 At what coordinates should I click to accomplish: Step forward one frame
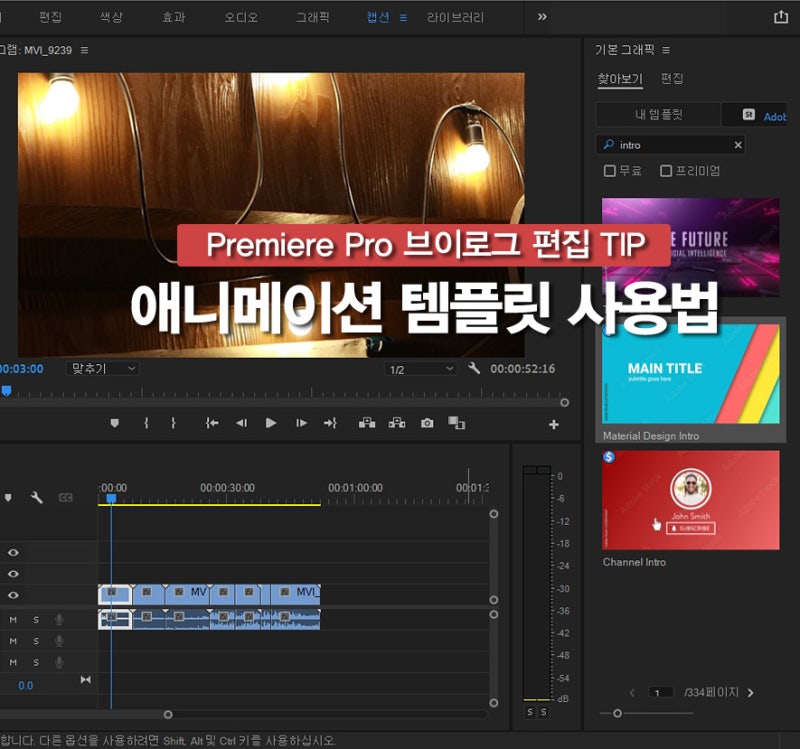coord(302,423)
